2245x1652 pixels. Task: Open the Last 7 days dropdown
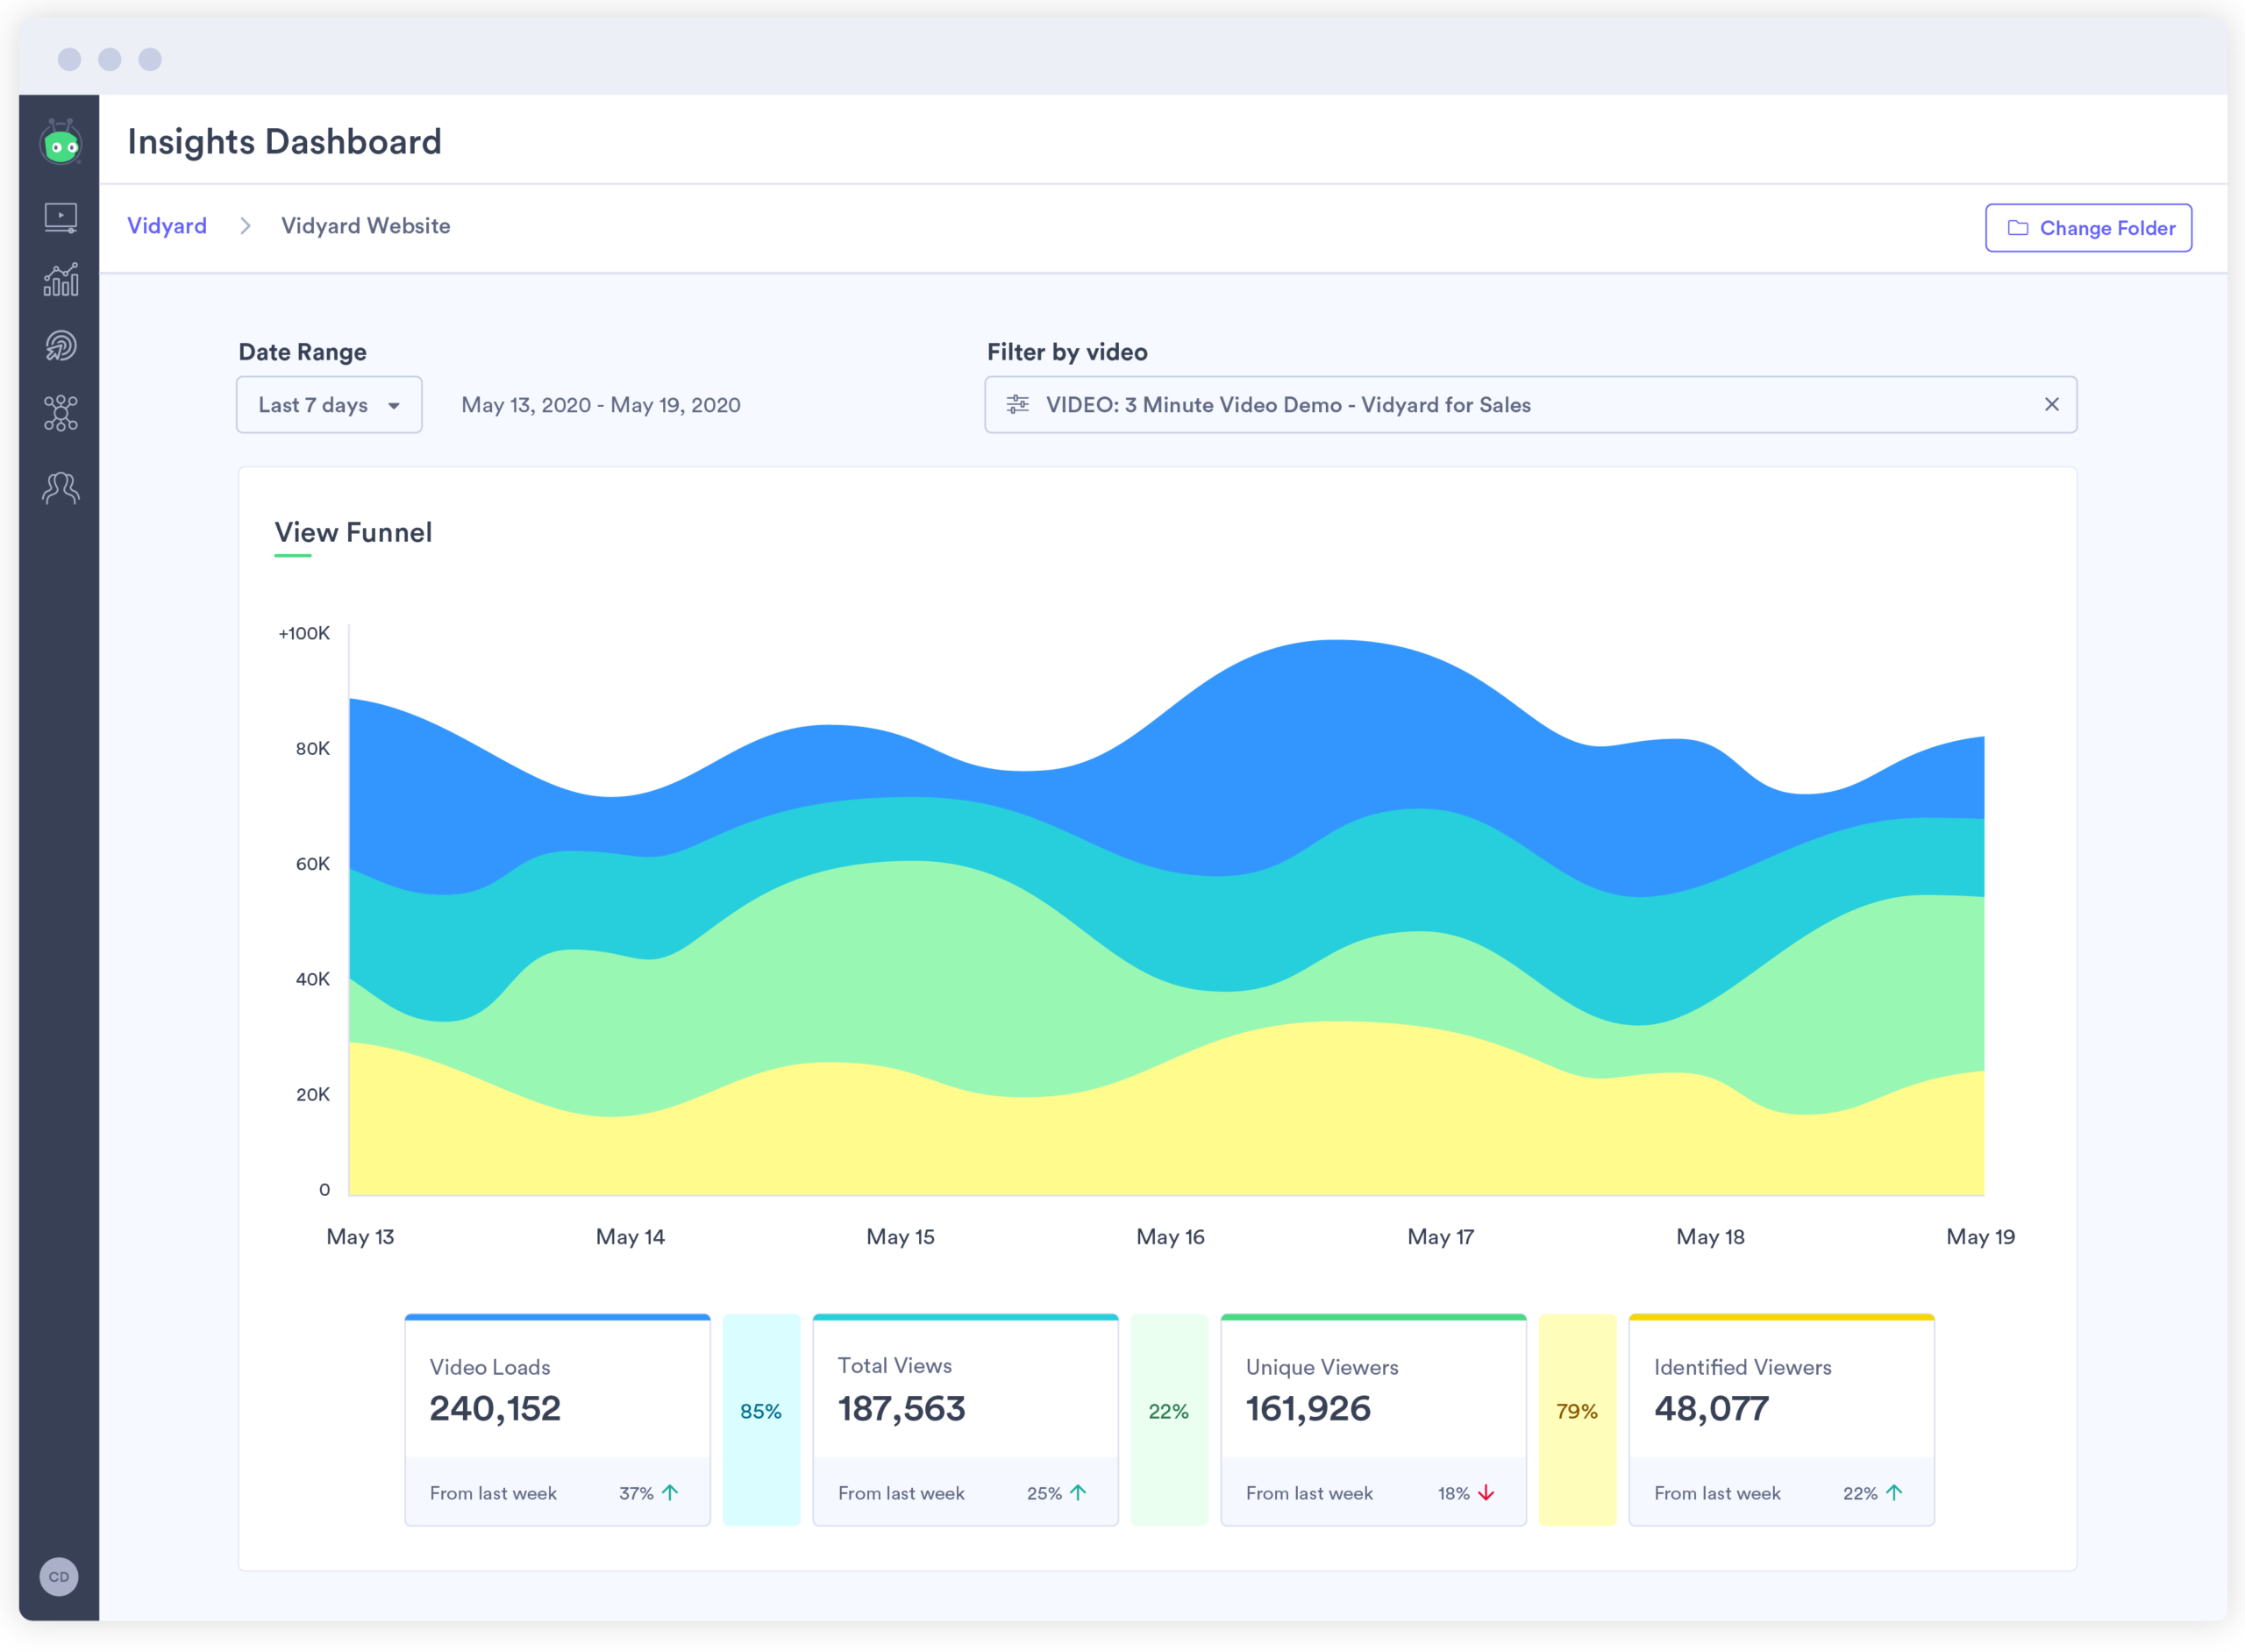click(329, 405)
